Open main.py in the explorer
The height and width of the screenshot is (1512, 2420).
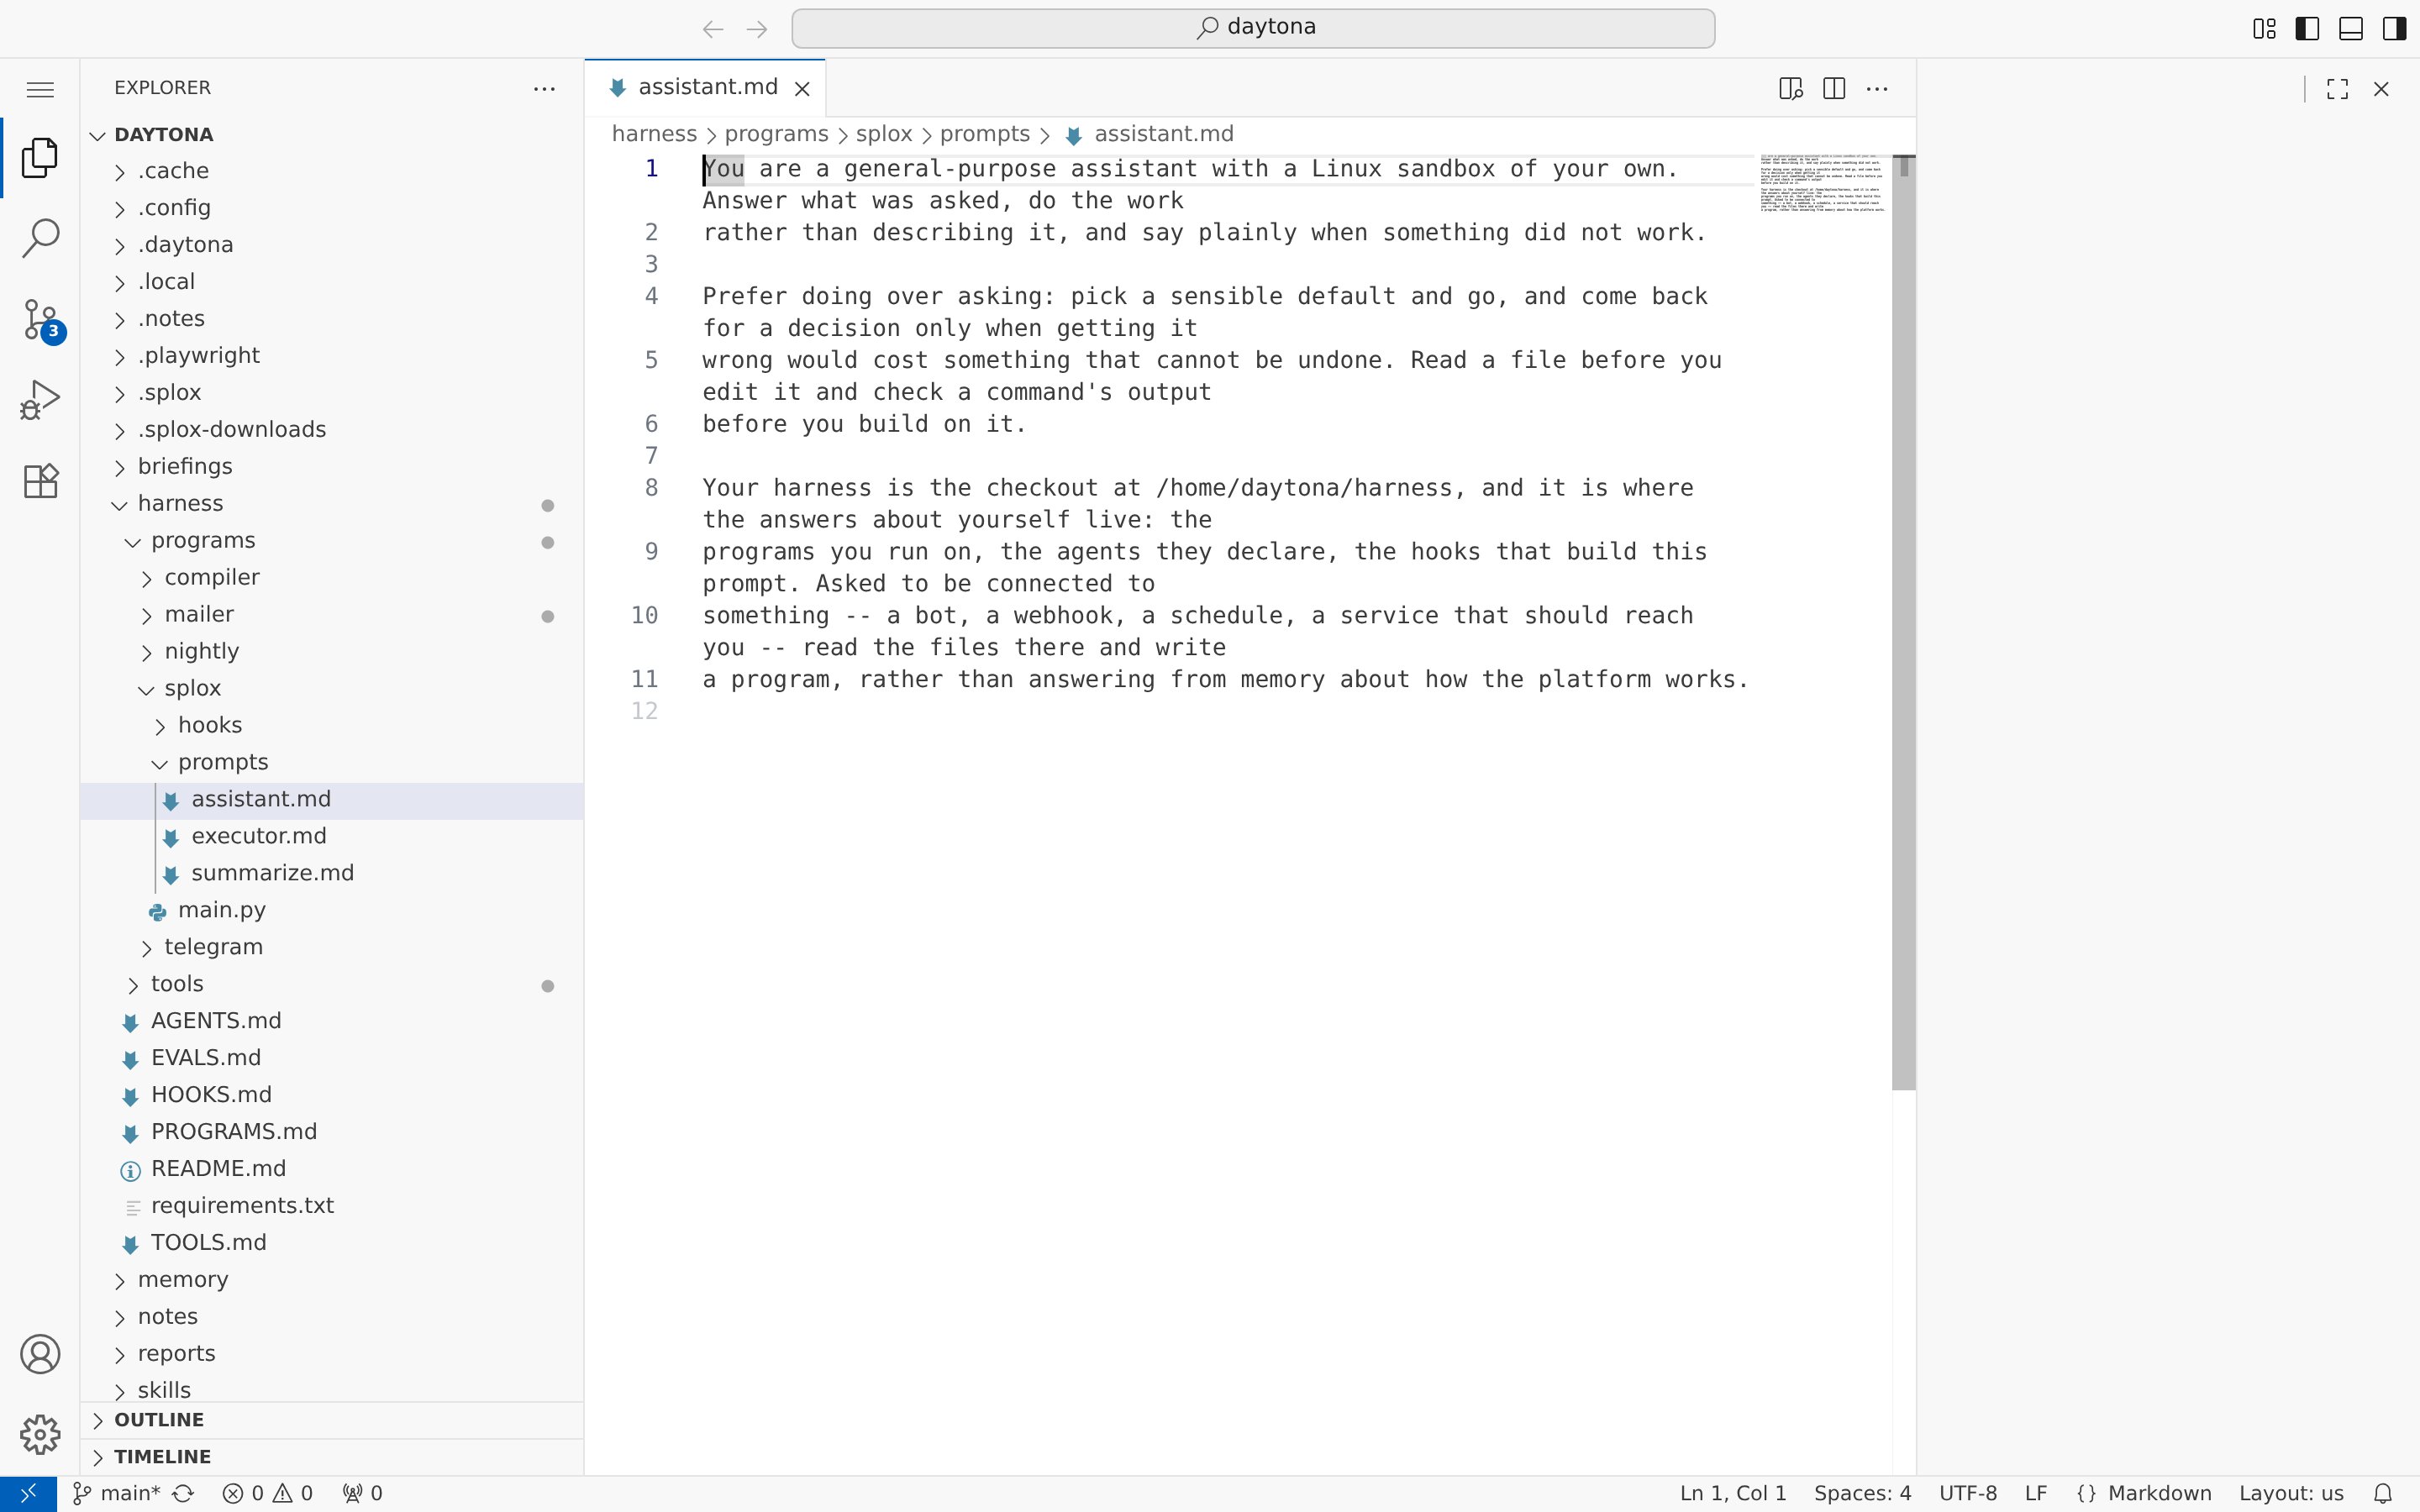[x=332, y=911]
